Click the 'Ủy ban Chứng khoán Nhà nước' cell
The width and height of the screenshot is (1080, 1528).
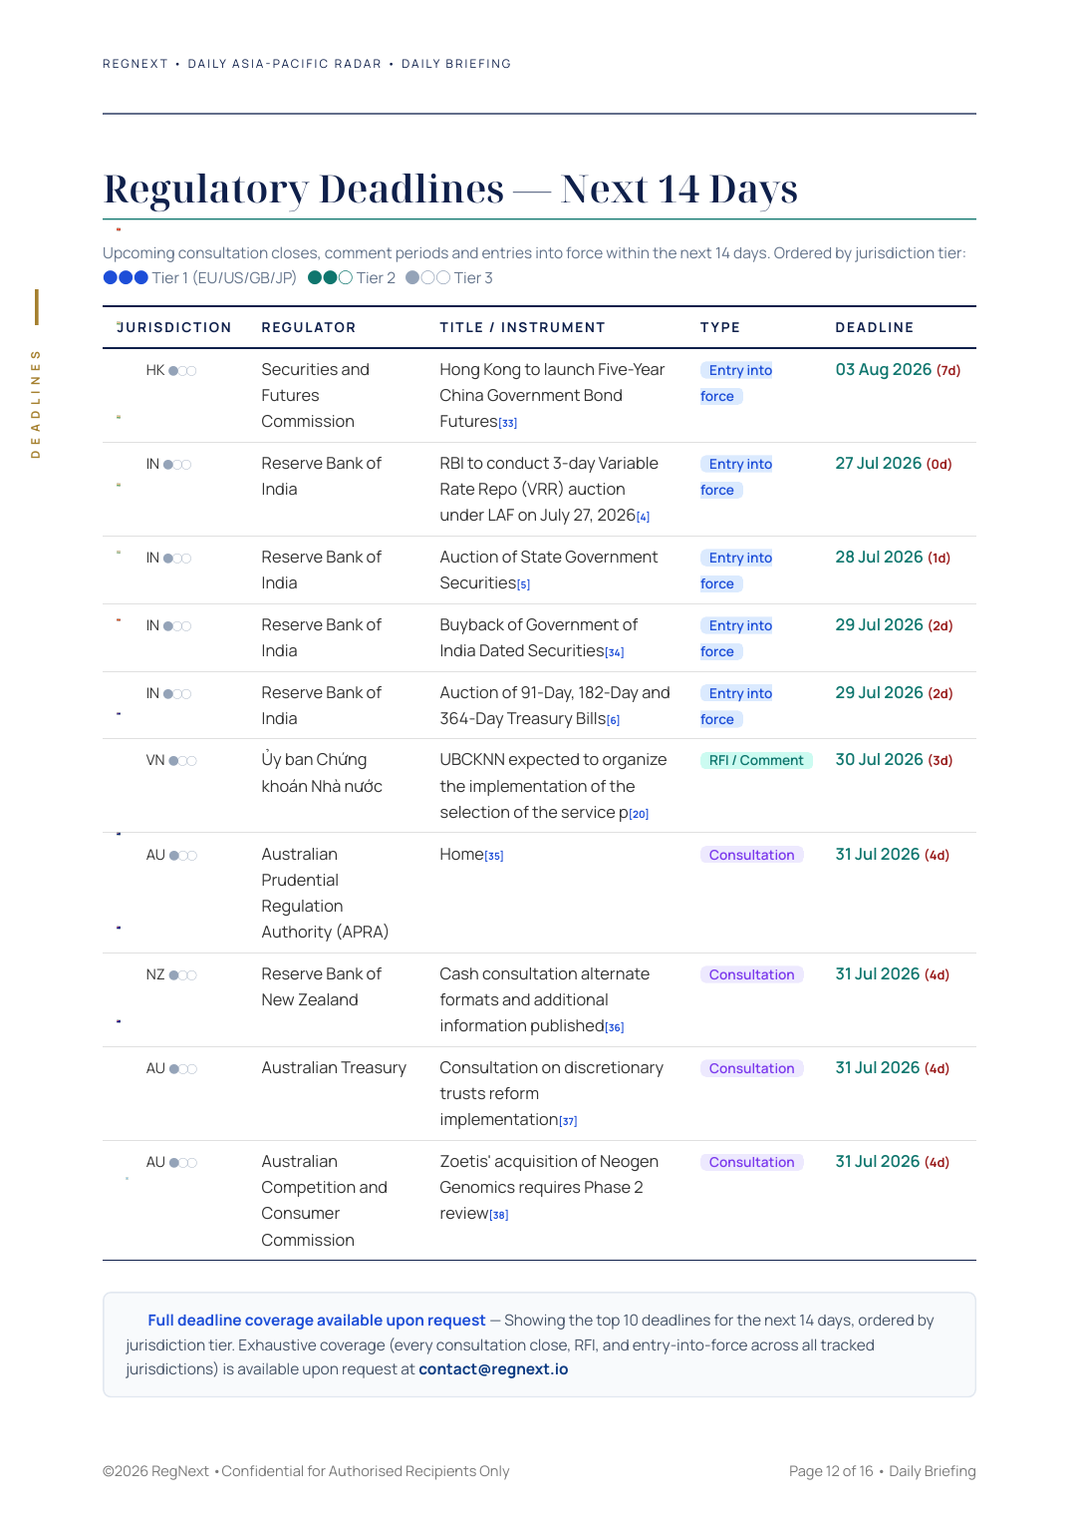[x=322, y=773]
